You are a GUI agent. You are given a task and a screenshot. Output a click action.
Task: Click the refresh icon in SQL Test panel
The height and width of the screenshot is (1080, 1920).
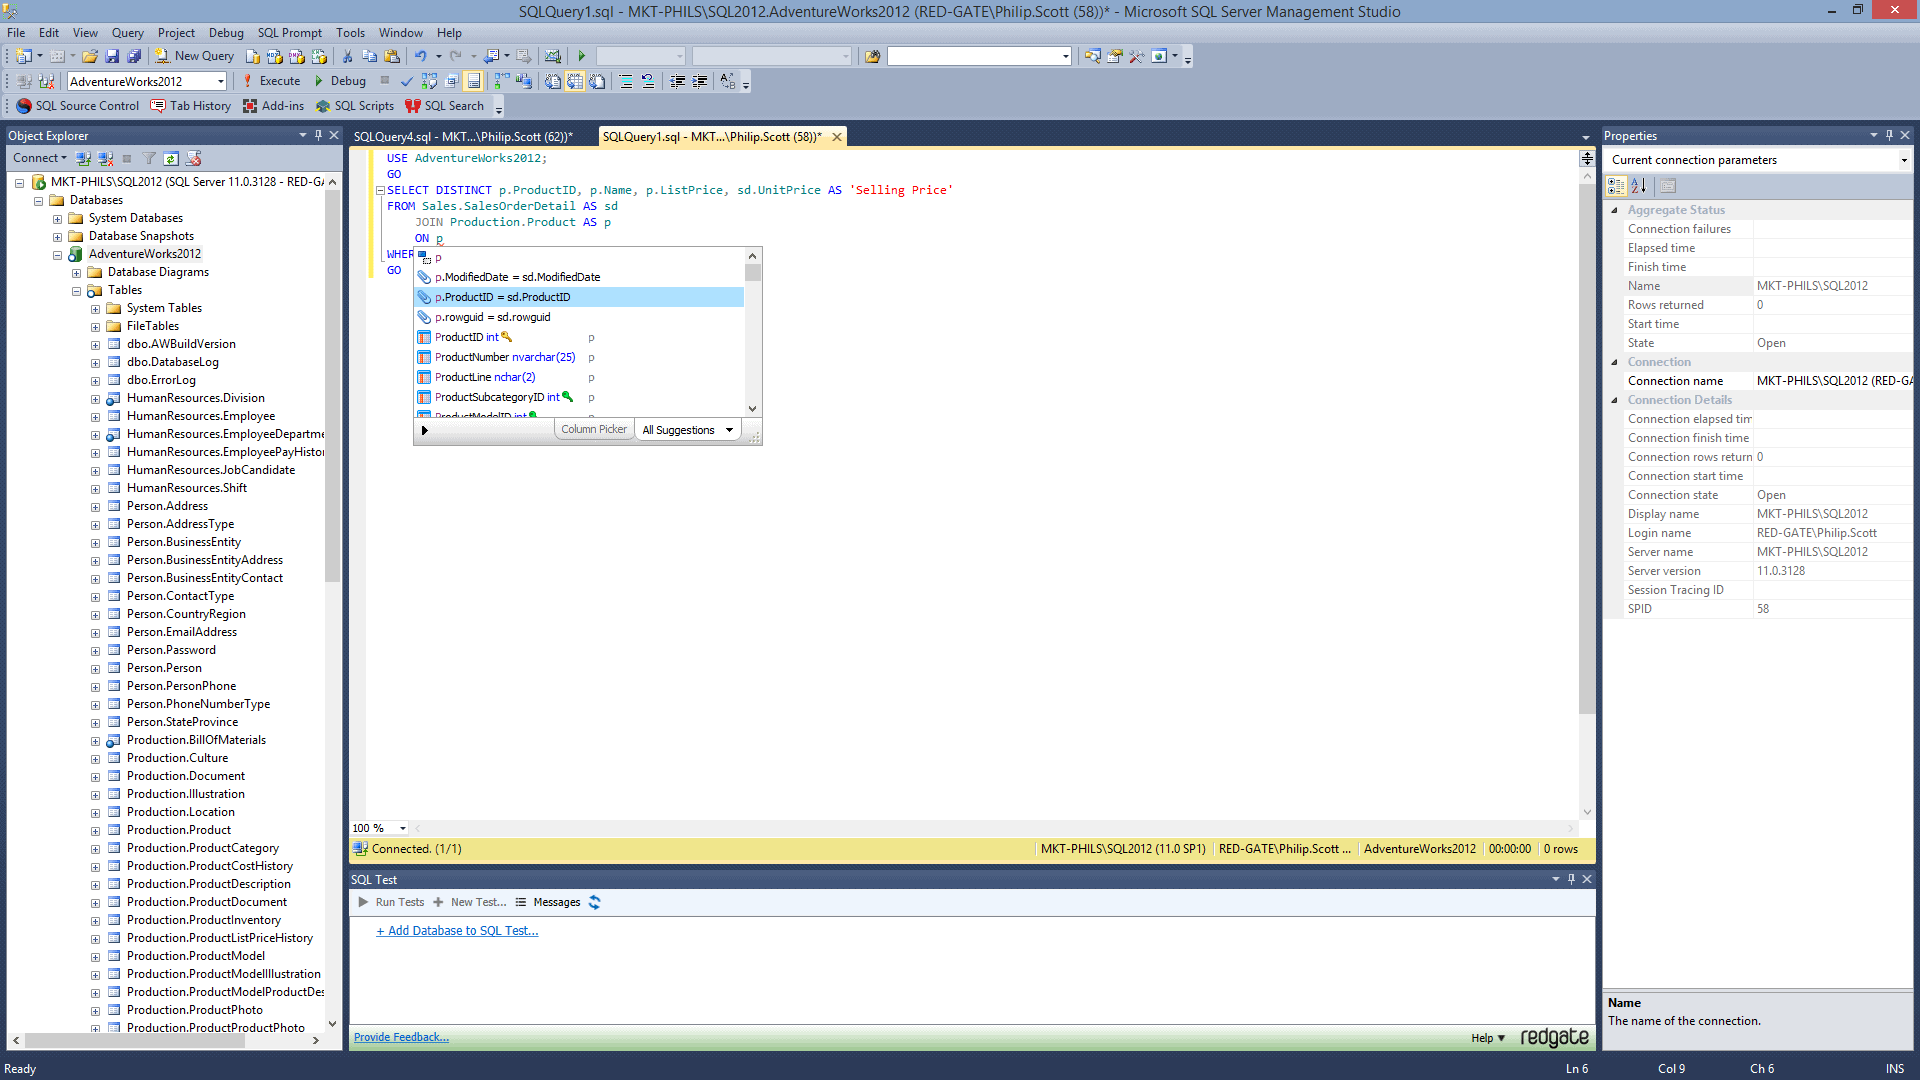coord(594,902)
